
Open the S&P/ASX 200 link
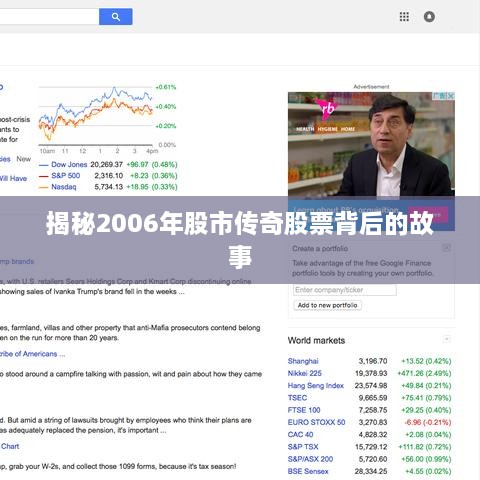click(310, 459)
